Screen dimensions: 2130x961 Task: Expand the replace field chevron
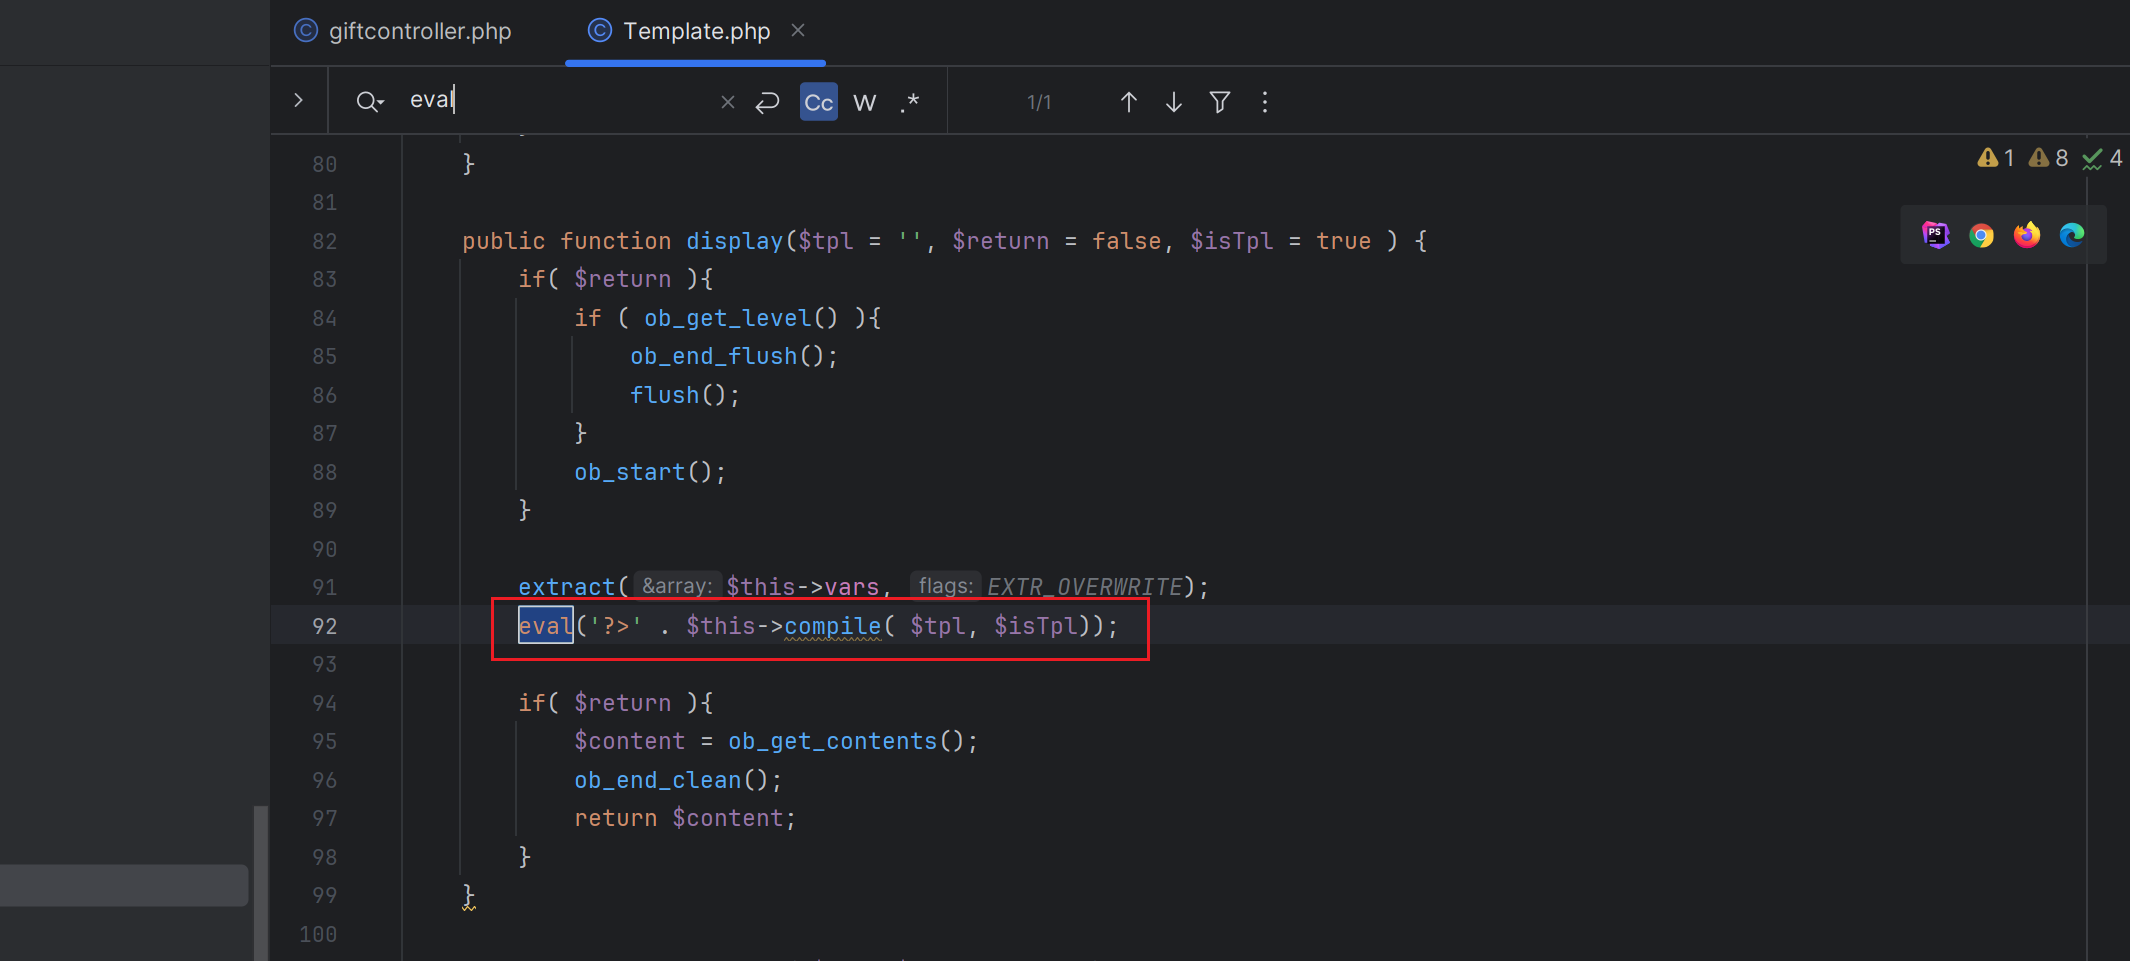pyautogui.click(x=298, y=100)
